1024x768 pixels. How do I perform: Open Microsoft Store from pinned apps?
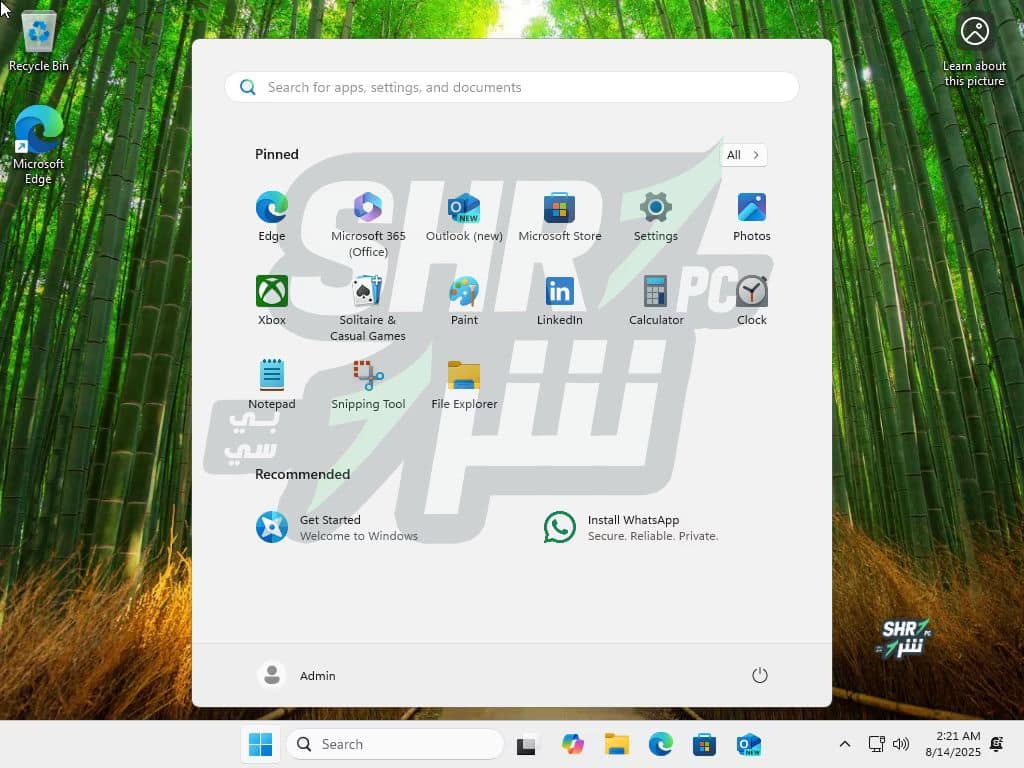560,217
